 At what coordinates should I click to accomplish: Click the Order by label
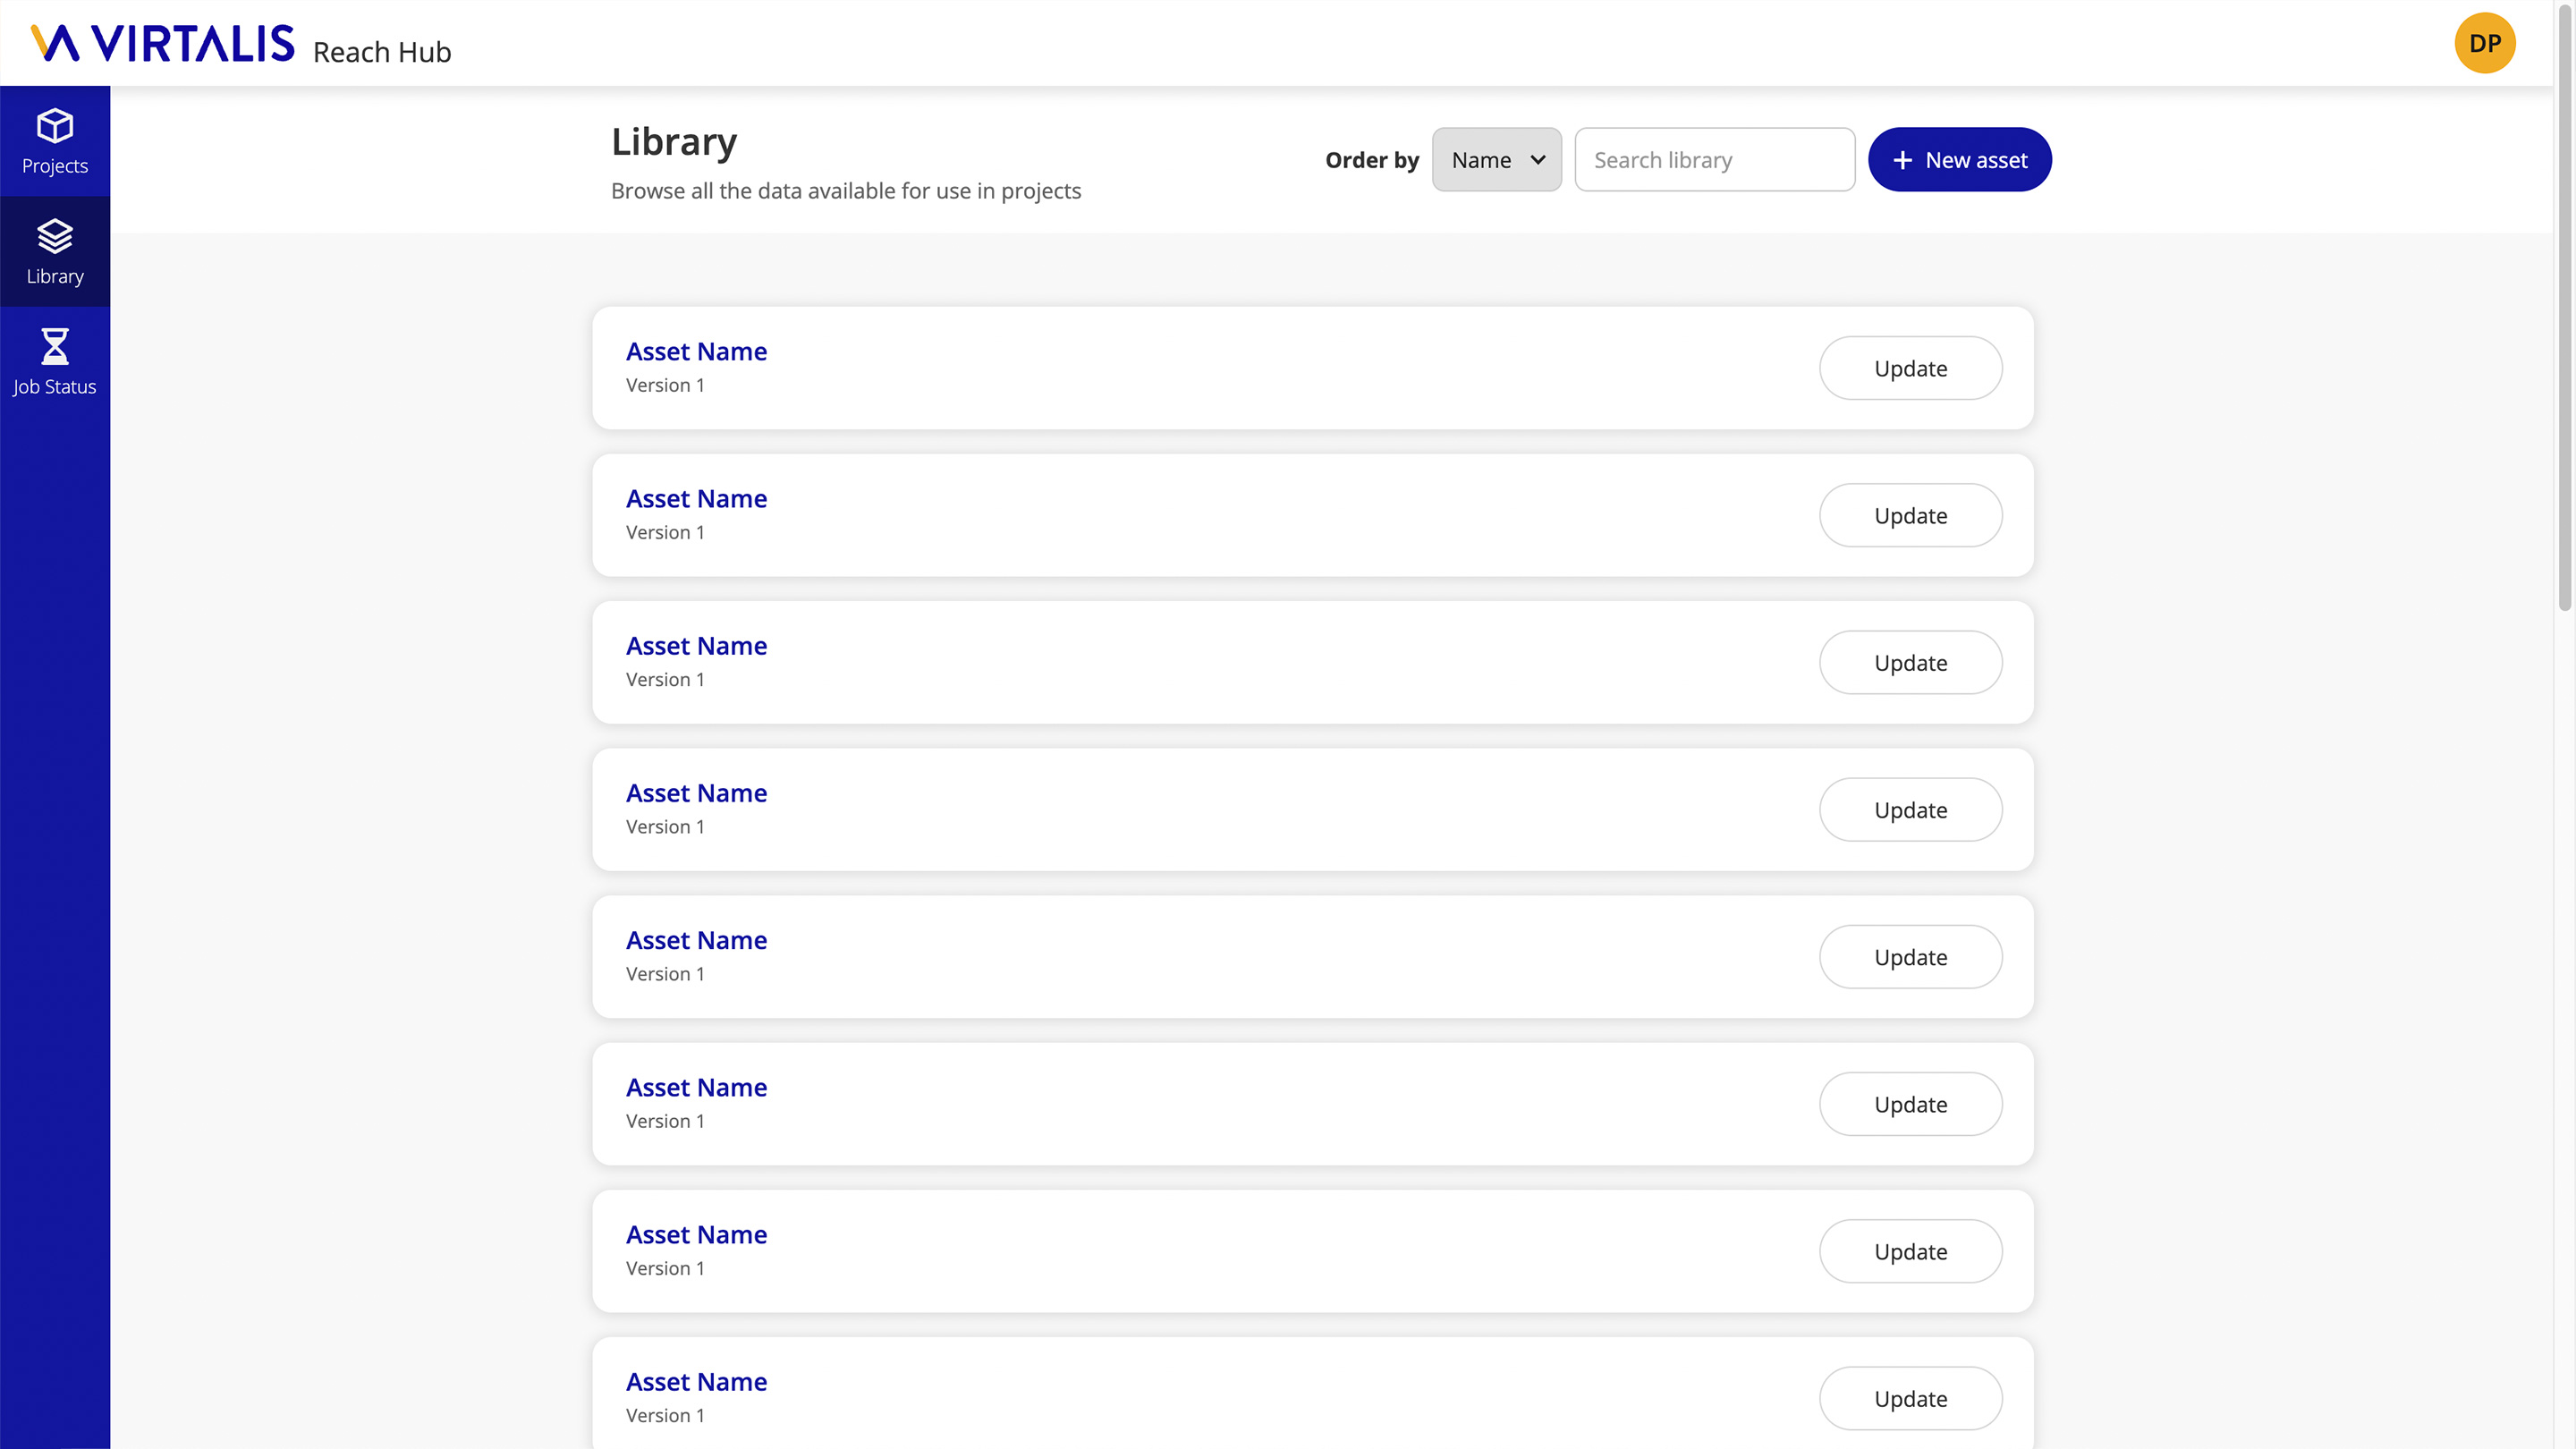pyautogui.click(x=1371, y=160)
